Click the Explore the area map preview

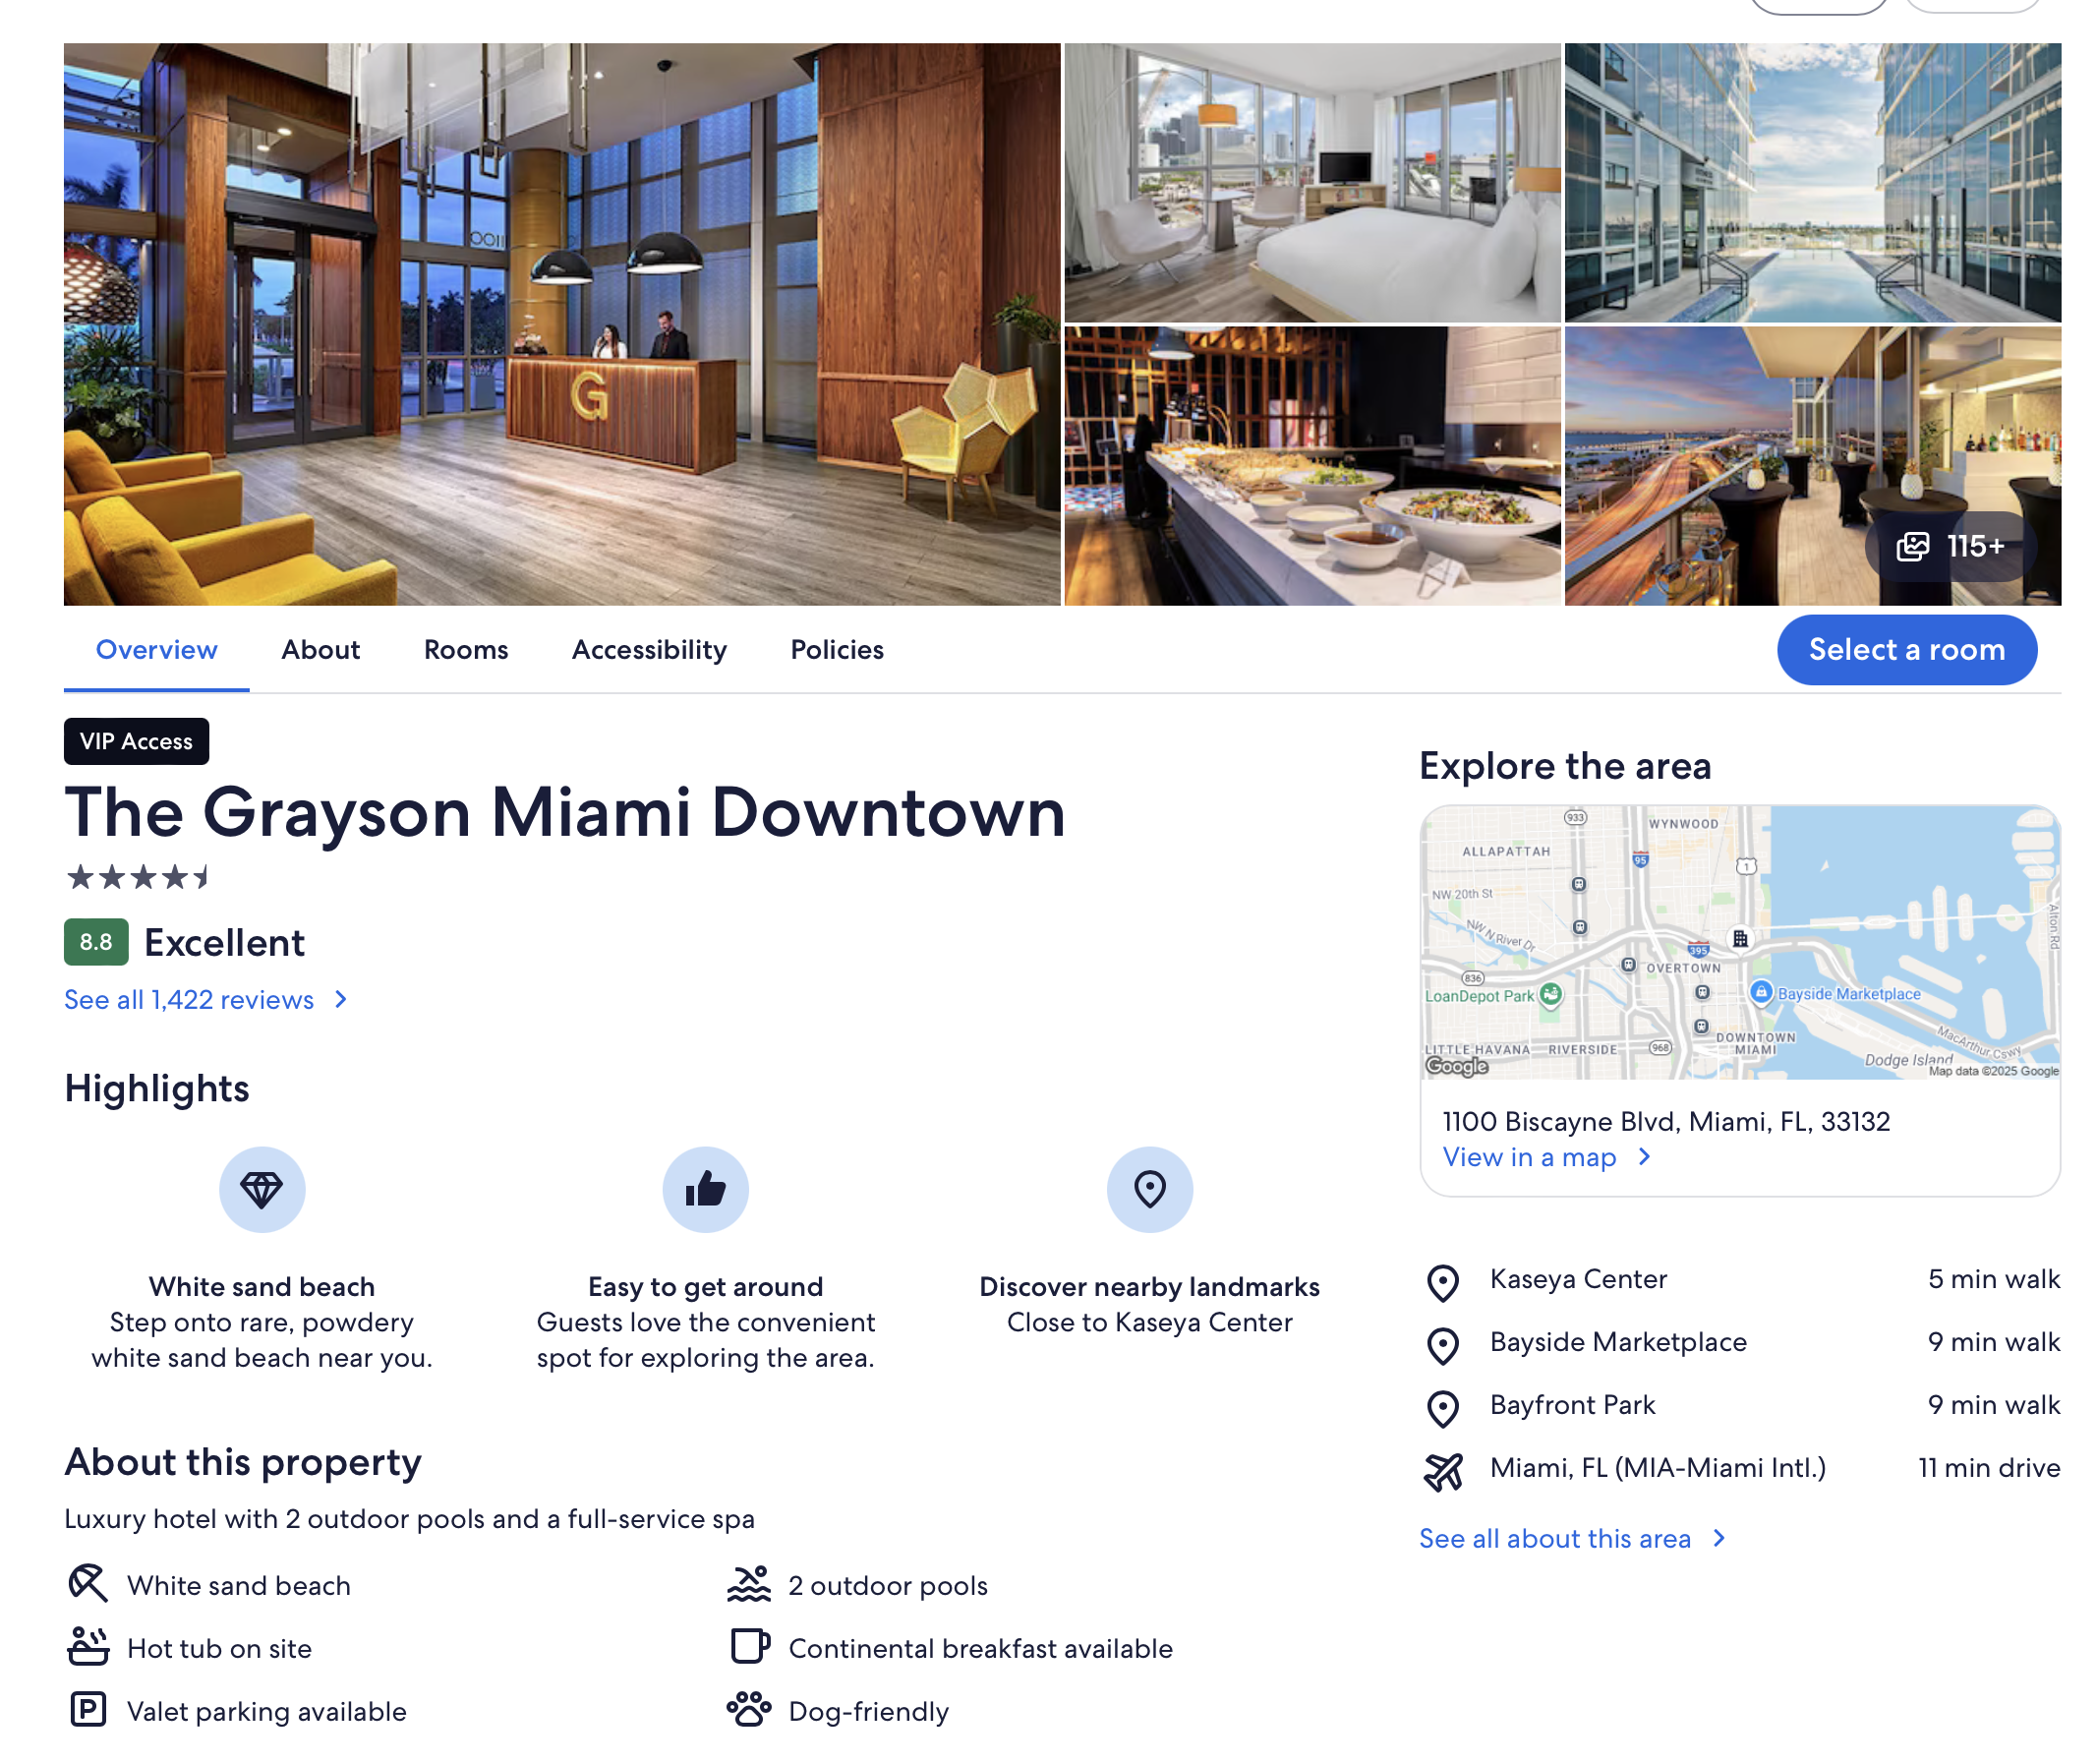tap(1739, 942)
